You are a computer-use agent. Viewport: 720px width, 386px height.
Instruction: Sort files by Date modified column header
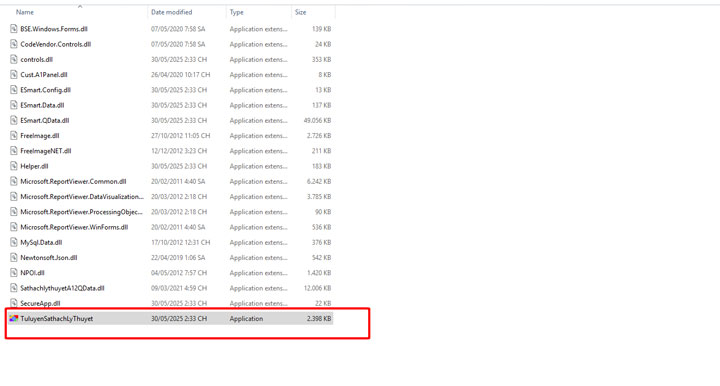(172, 12)
